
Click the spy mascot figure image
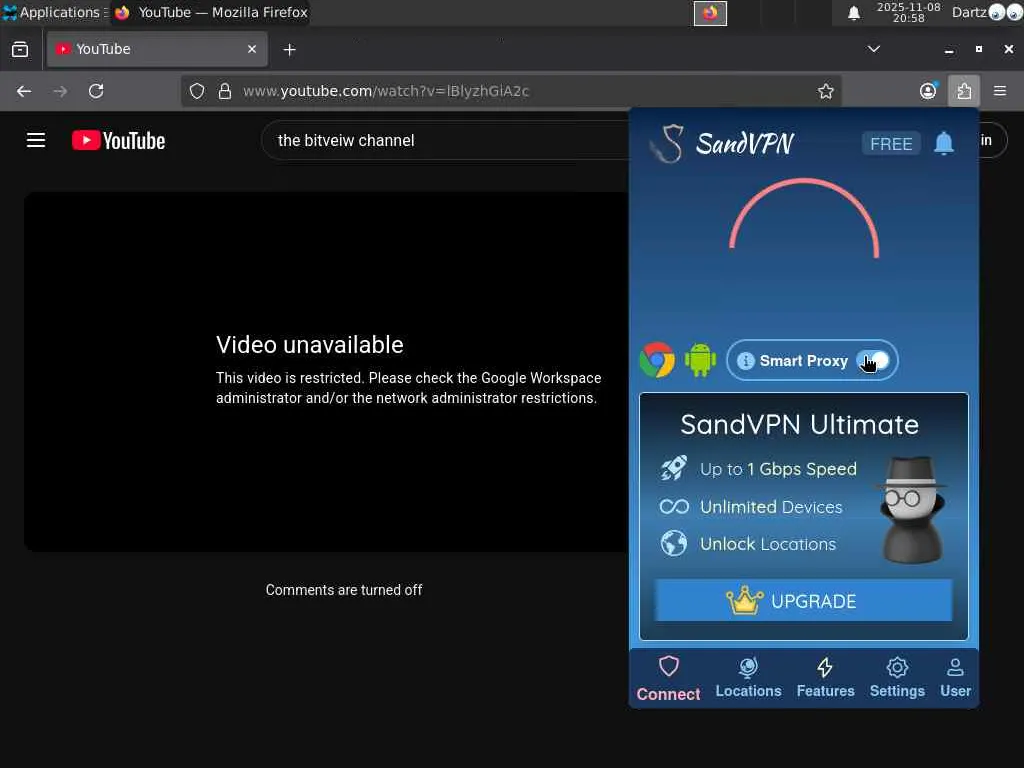tap(912, 509)
